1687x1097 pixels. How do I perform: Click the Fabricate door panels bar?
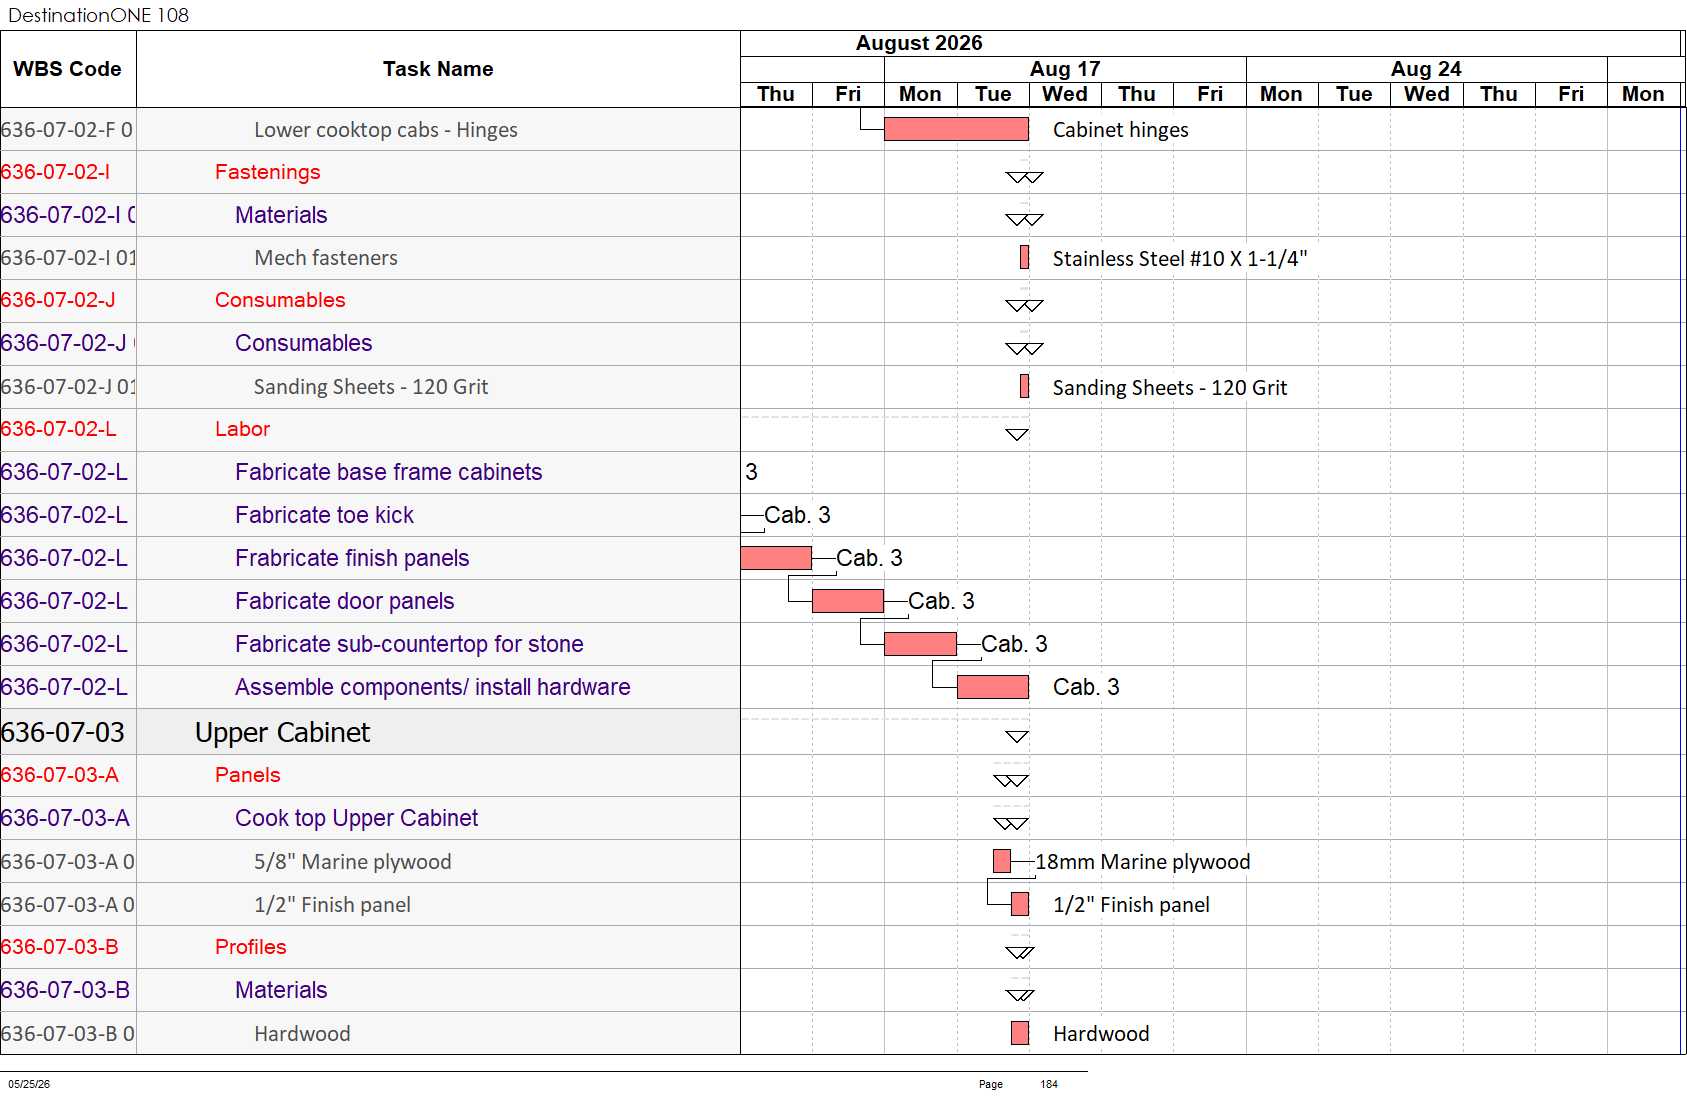click(x=848, y=601)
